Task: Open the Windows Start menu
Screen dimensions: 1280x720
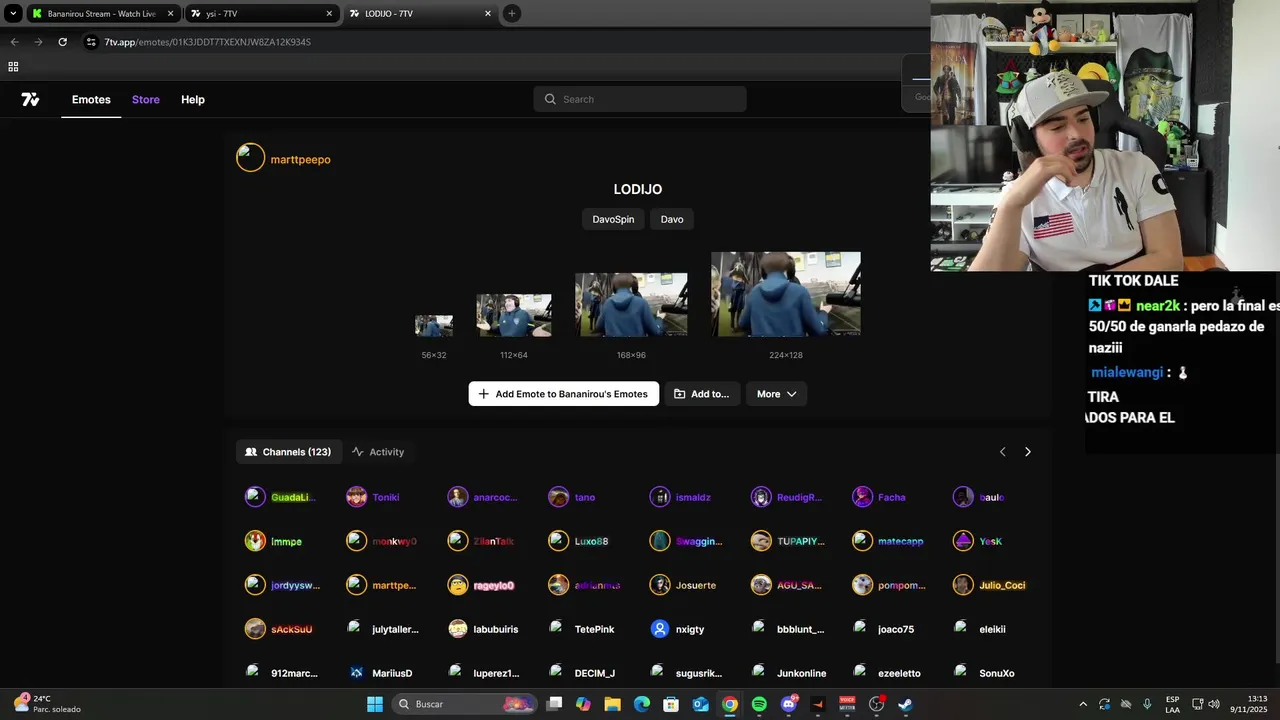Action: click(x=375, y=704)
